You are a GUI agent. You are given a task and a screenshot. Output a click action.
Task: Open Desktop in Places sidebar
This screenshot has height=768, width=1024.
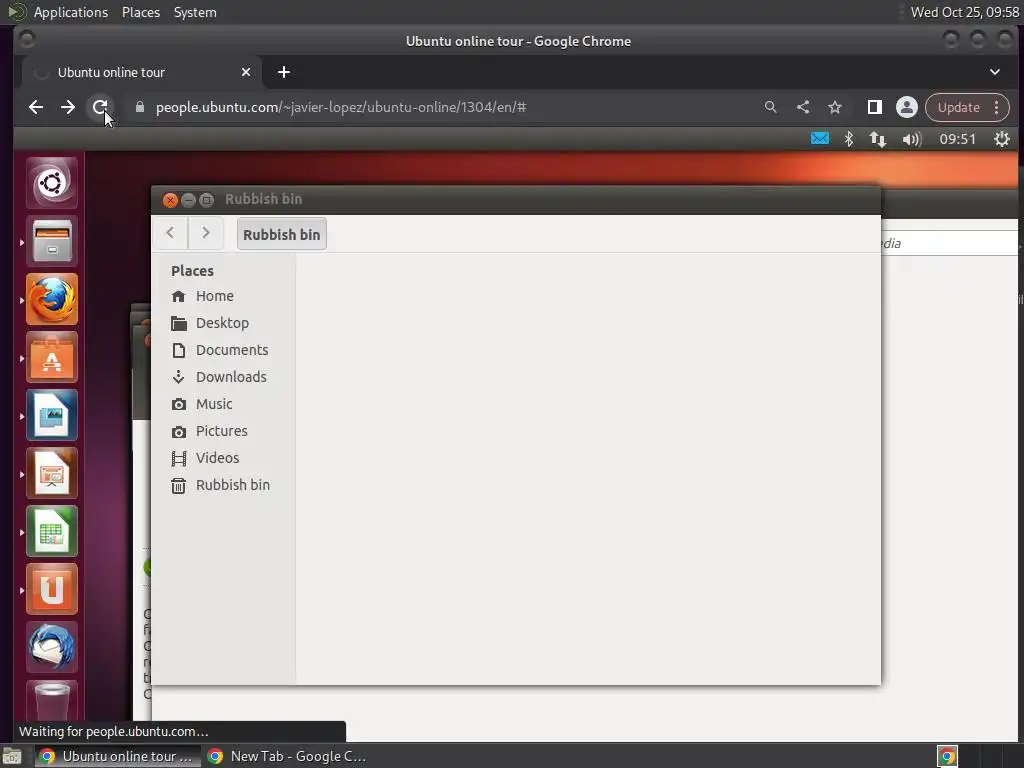point(223,323)
